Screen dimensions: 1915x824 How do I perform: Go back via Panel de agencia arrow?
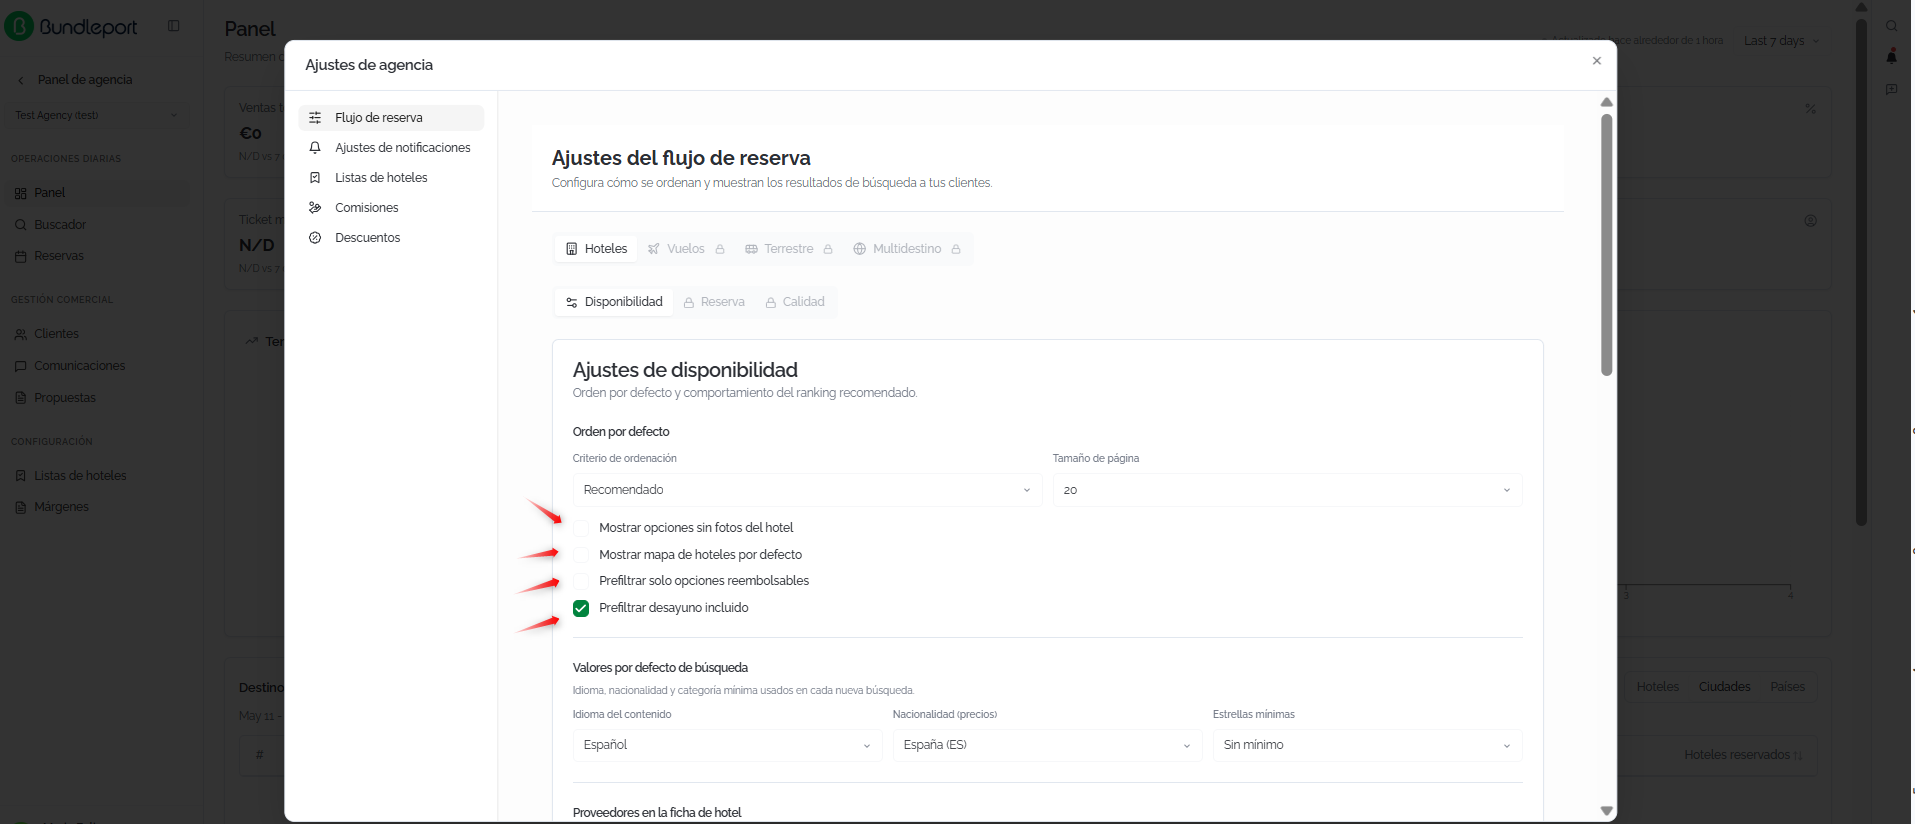coord(21,80)
